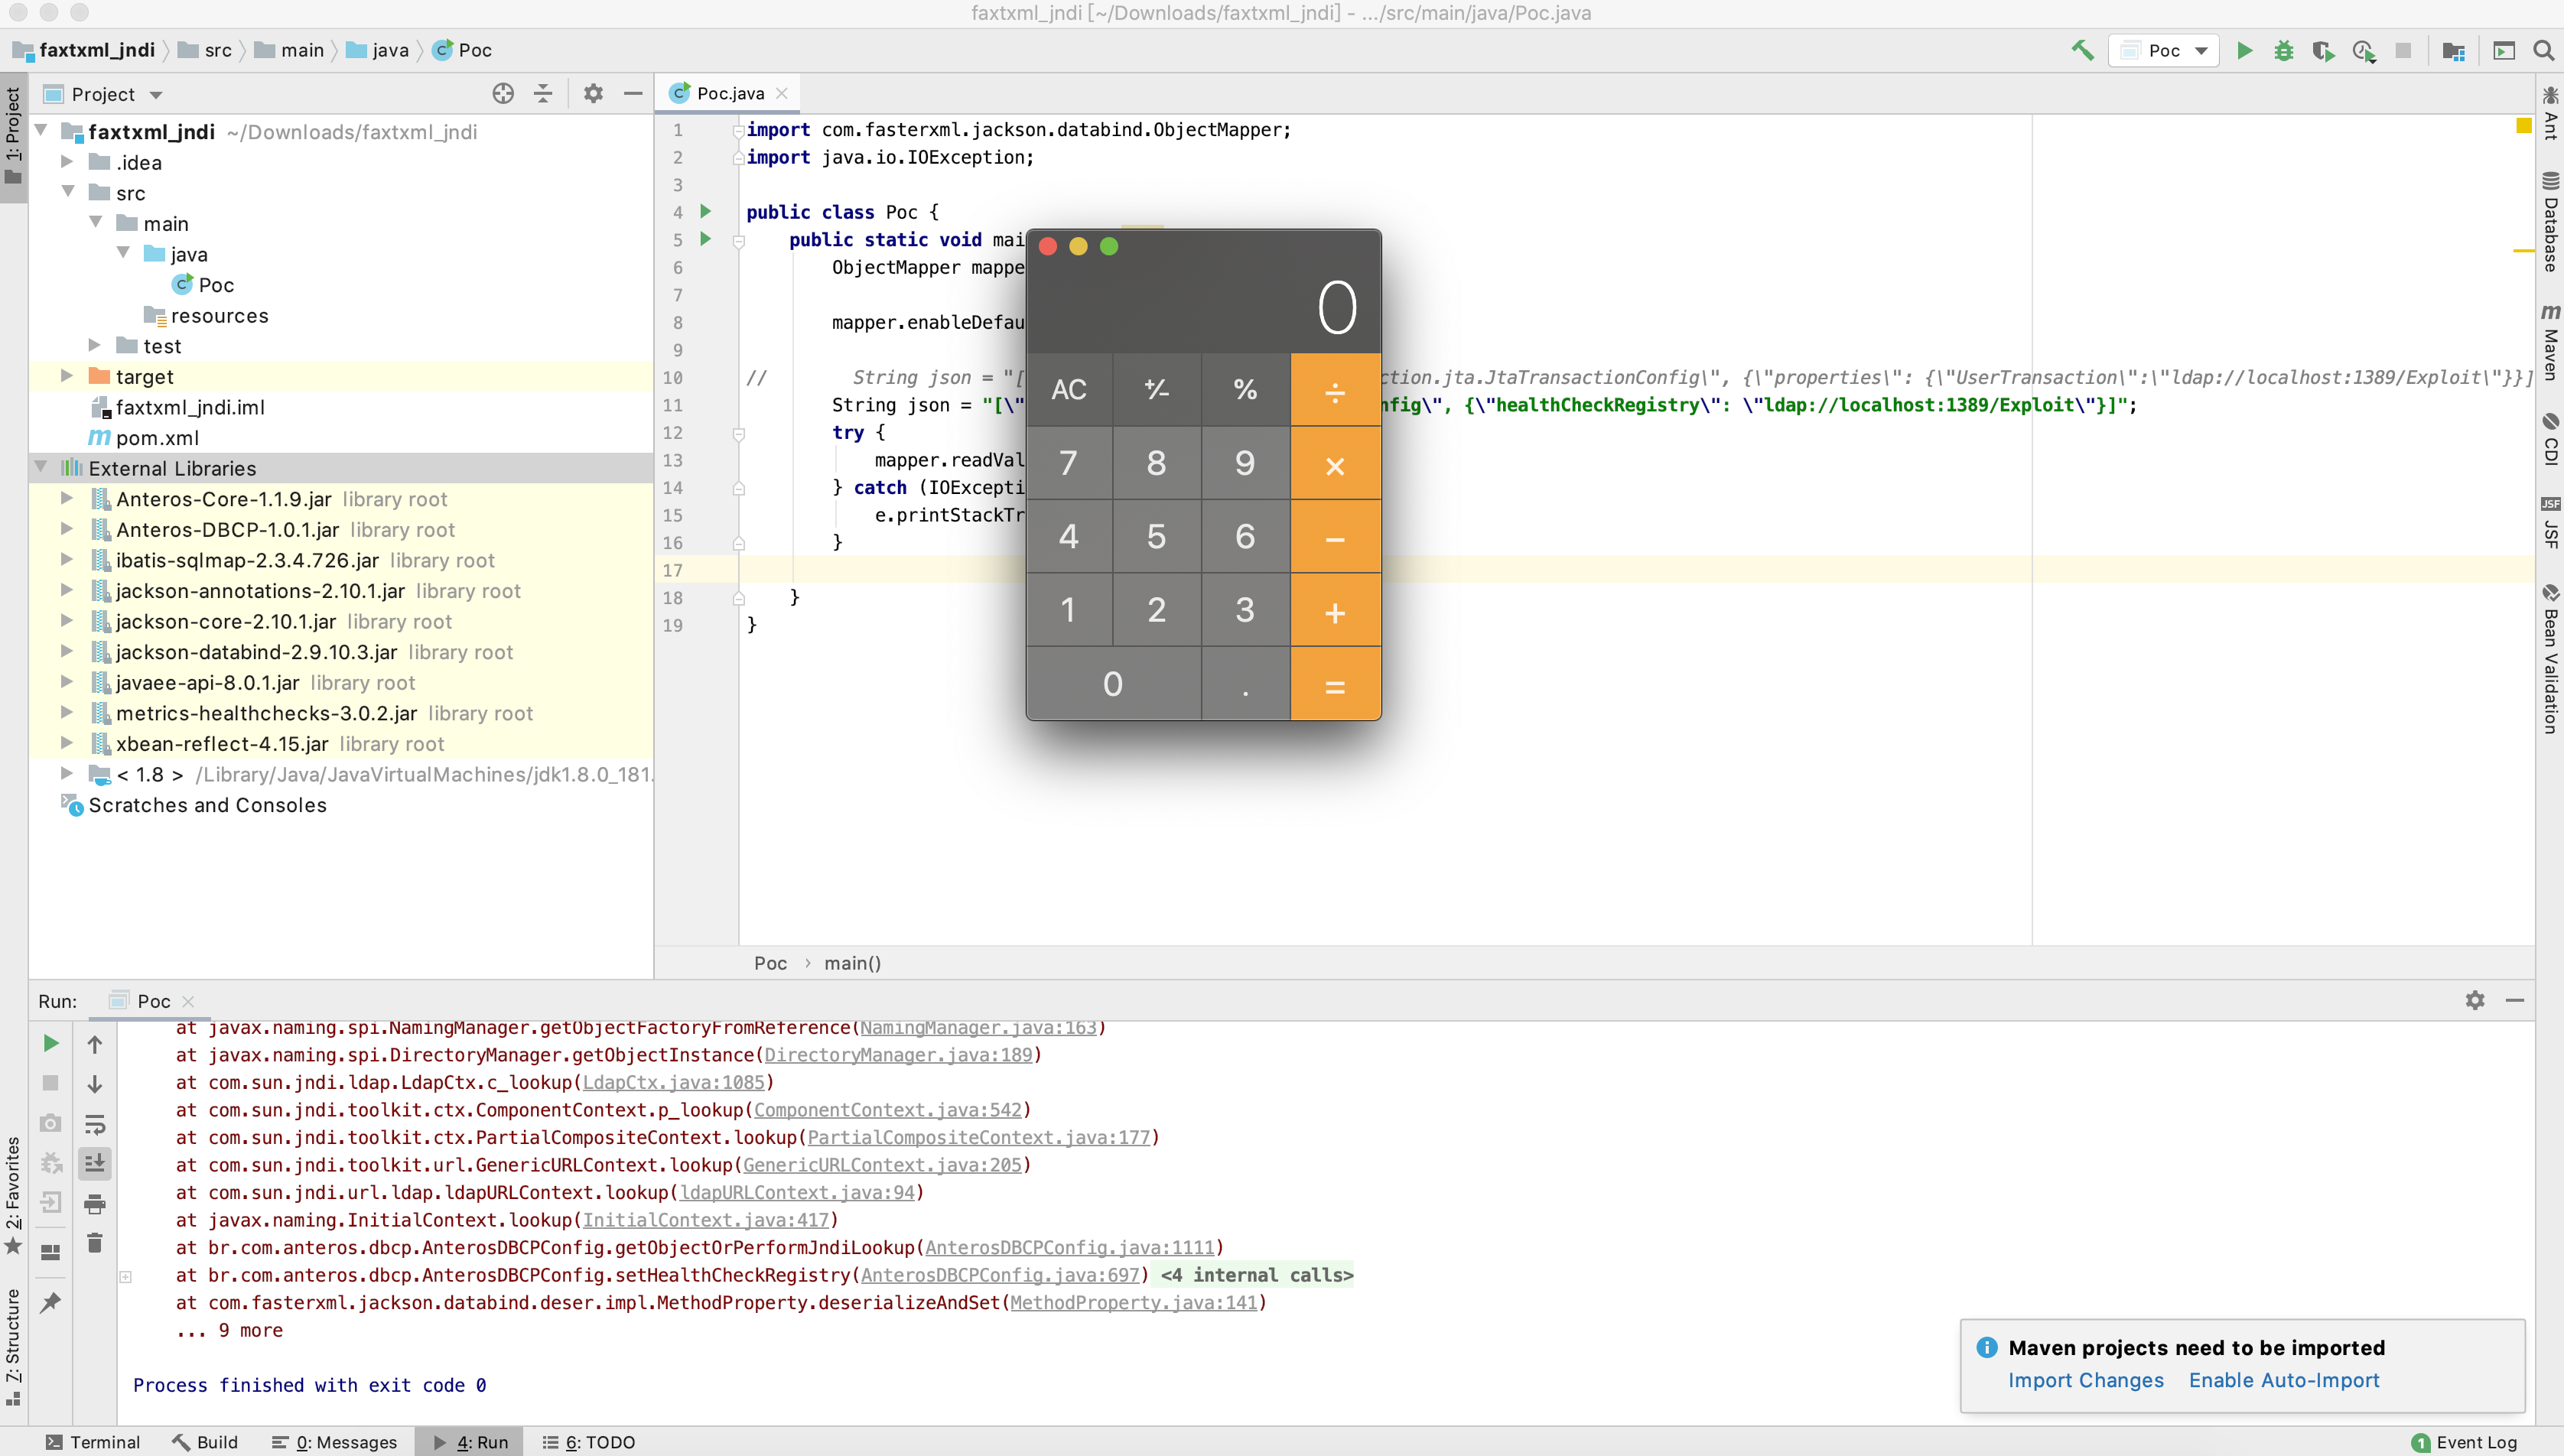This screenshot has width=2564, height=1456.
Task: Open Project Structure icon in toolbar
Action: (x=2453, y=50)
